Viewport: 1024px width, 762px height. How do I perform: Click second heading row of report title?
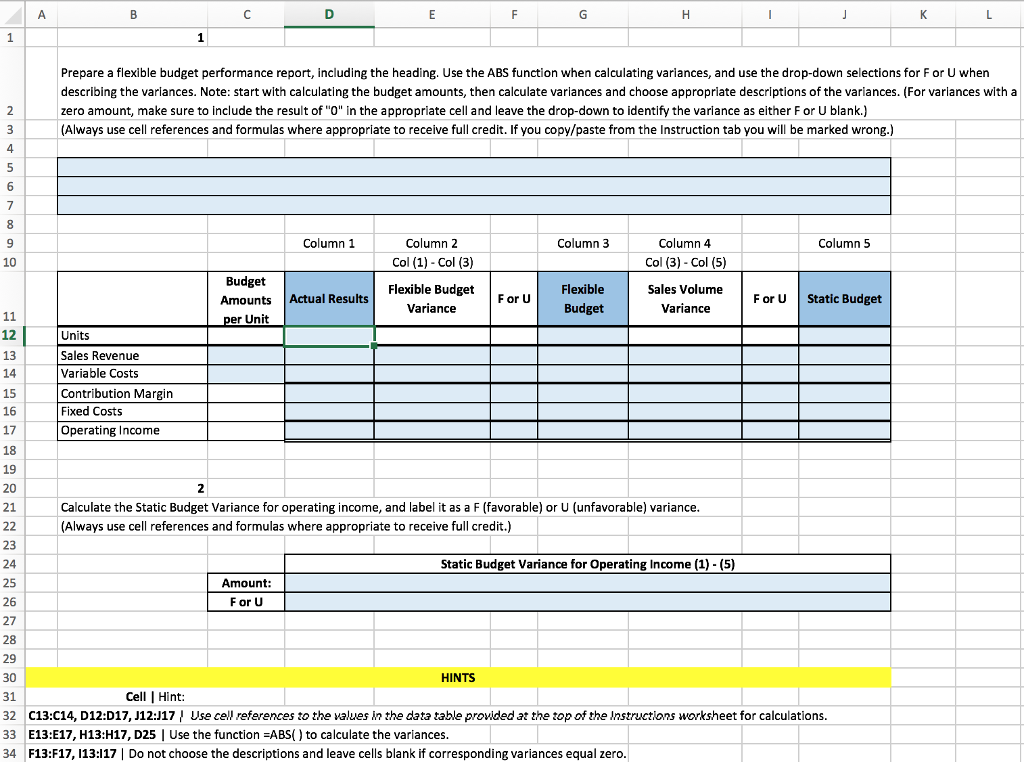(x=474, y=186)
